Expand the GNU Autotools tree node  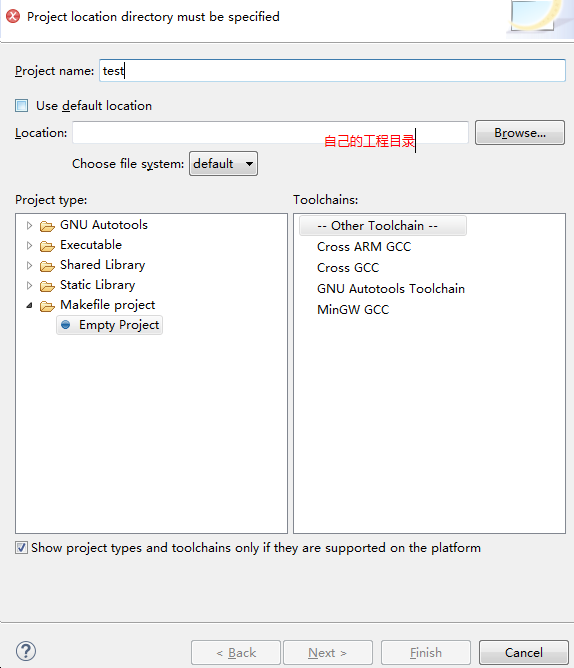(x=29, y=225)
